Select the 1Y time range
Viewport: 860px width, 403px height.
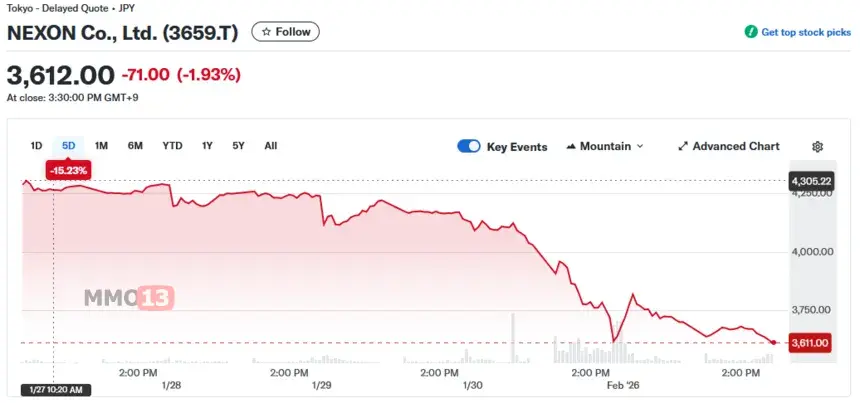coord(207,146)
